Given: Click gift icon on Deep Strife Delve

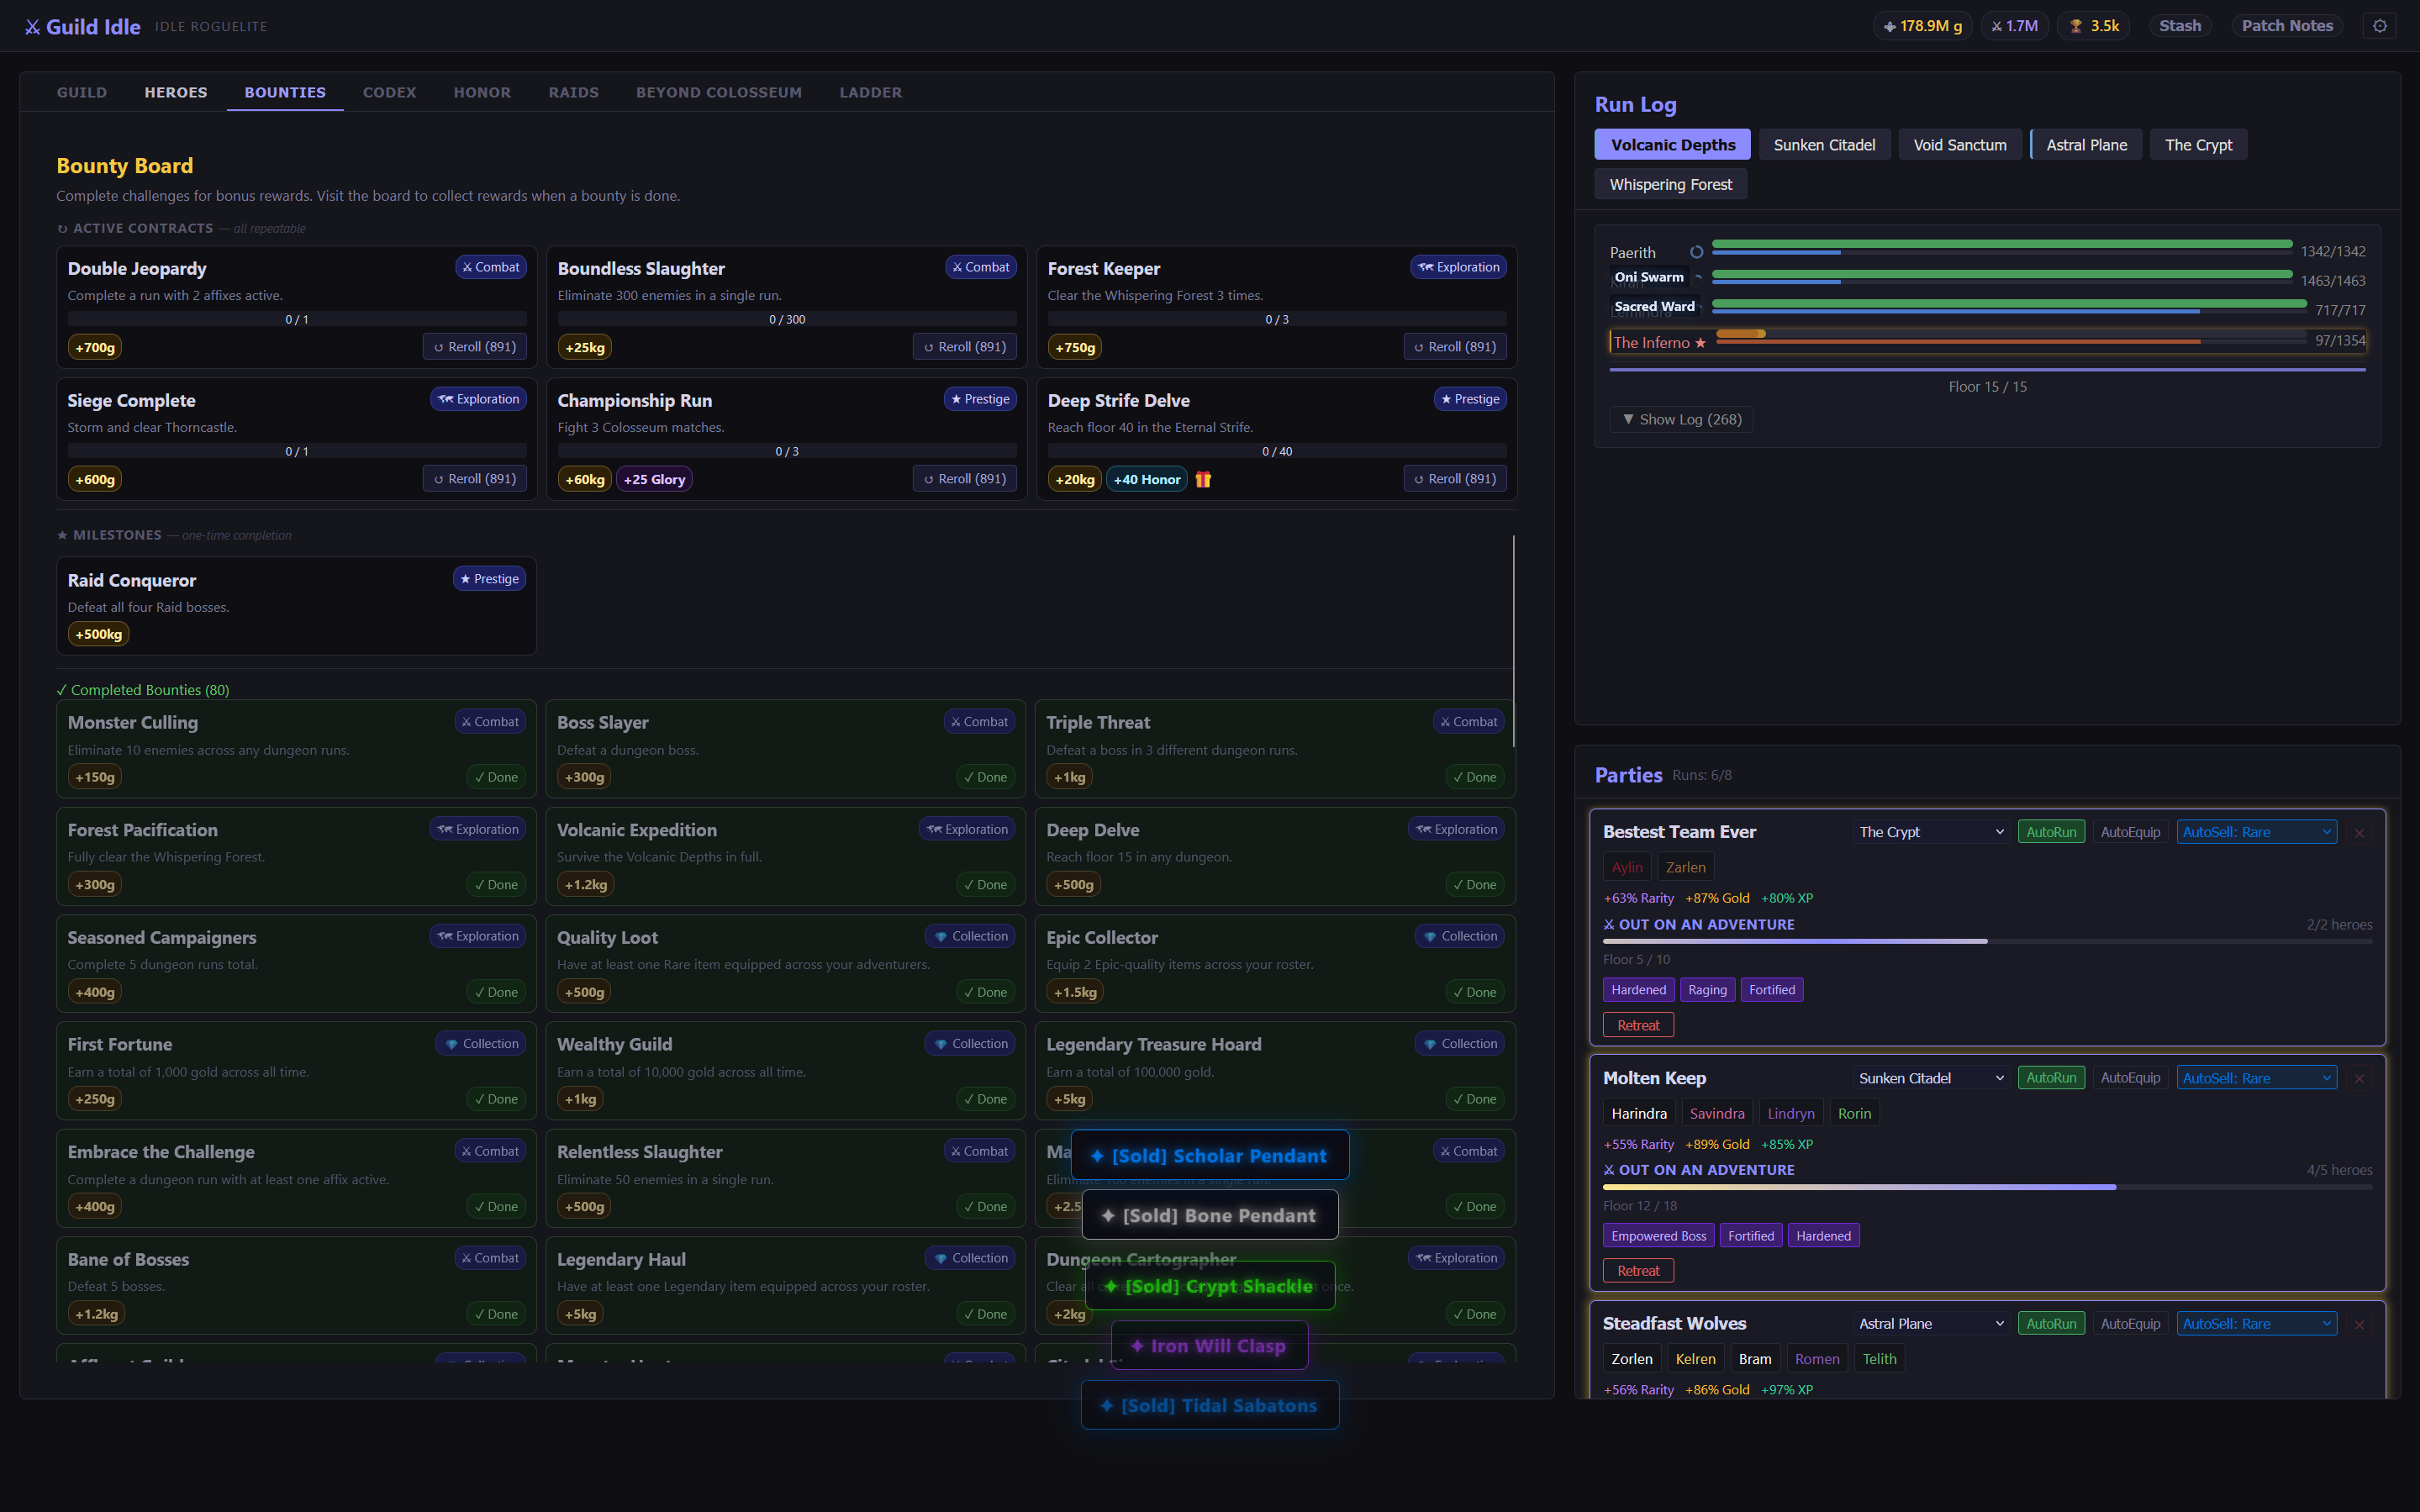Looking at the screenshot, I should click(x=1203, y=480).
